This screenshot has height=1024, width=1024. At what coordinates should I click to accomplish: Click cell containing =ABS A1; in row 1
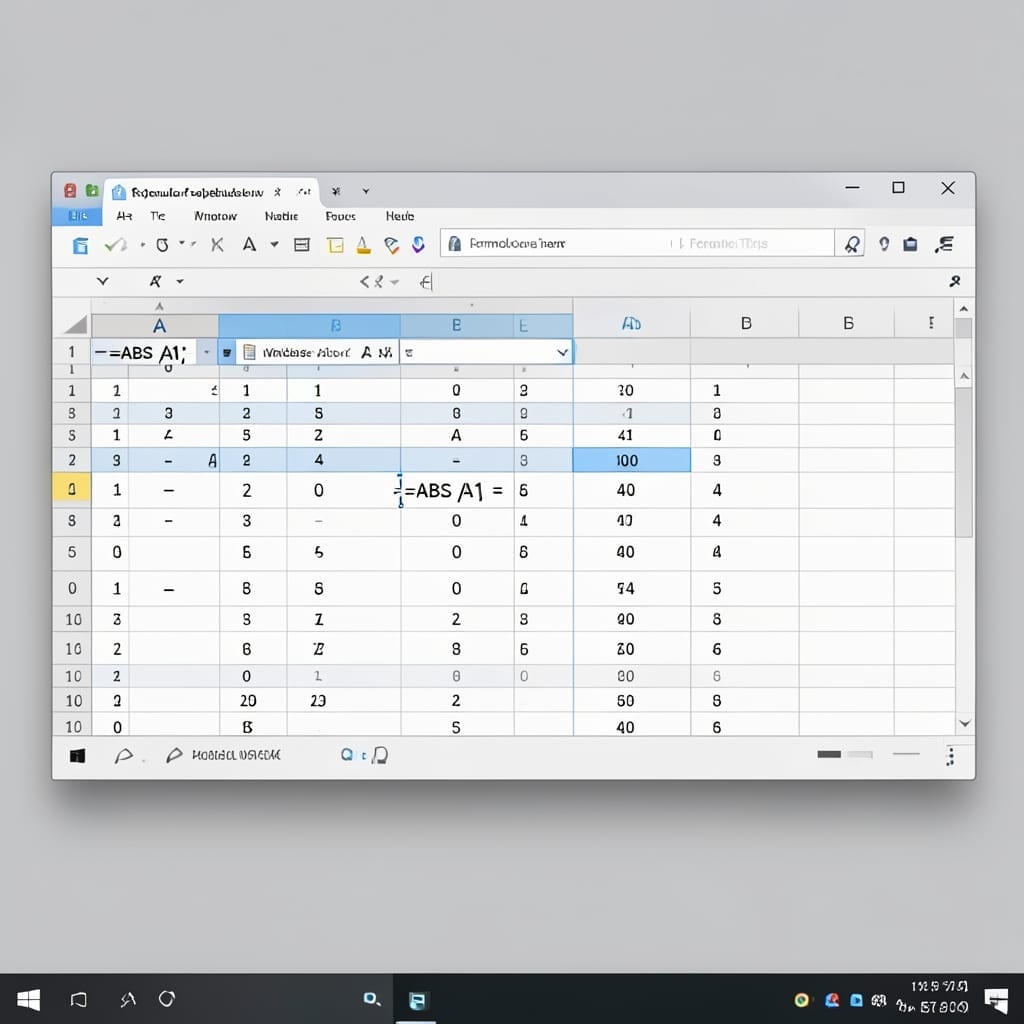(x=144, y=353)
